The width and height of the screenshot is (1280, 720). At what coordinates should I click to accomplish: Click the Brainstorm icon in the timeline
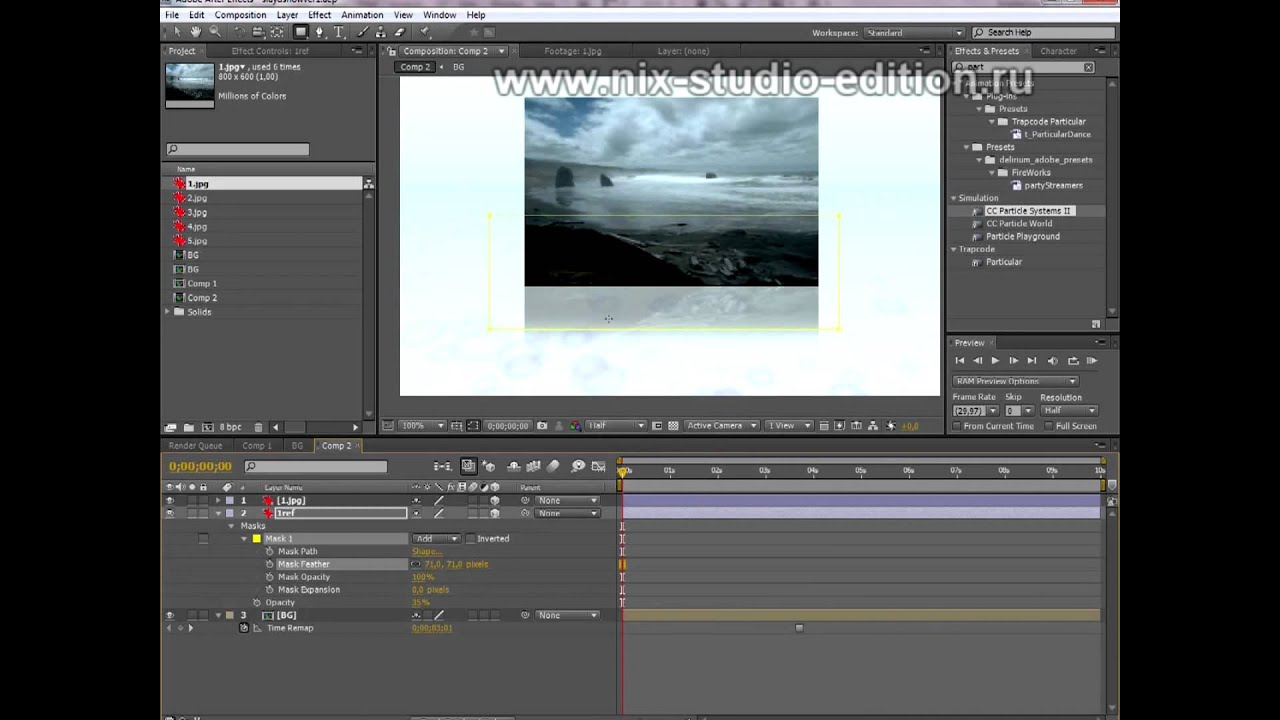[x=578, y=466]
